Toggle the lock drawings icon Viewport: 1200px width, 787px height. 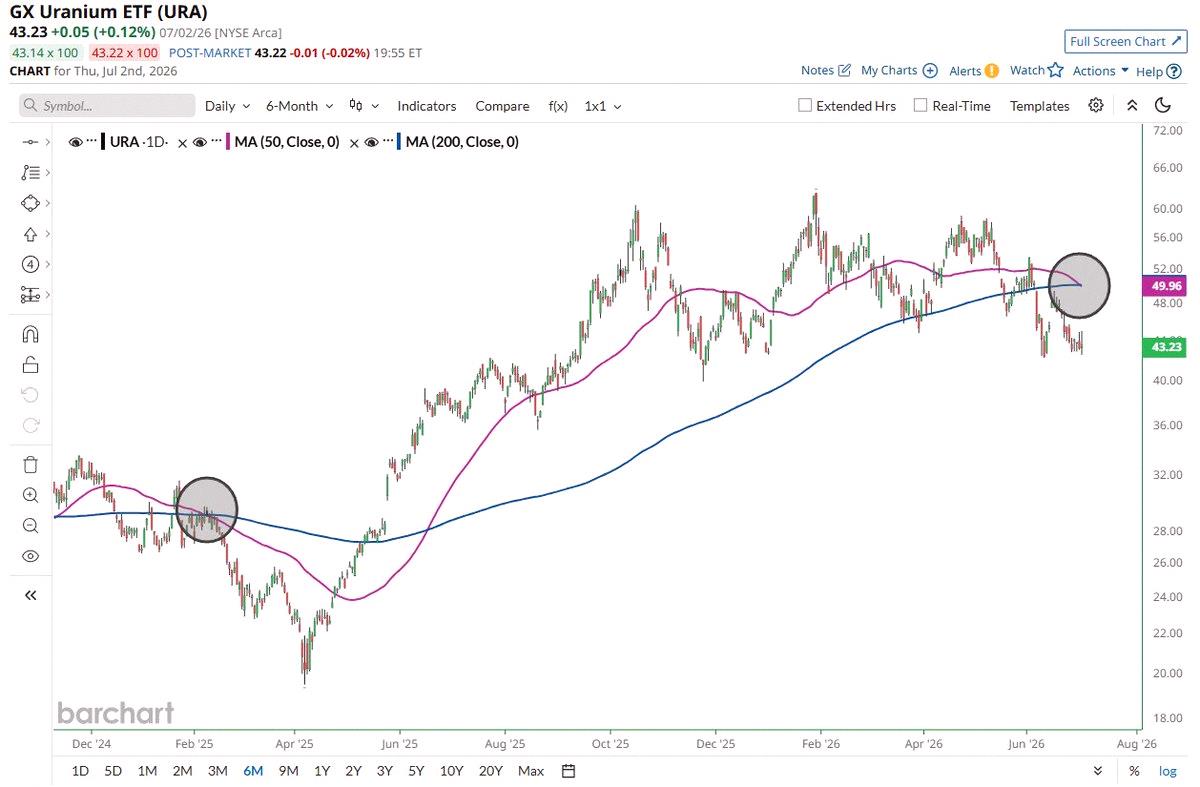[x=30, y=364]
